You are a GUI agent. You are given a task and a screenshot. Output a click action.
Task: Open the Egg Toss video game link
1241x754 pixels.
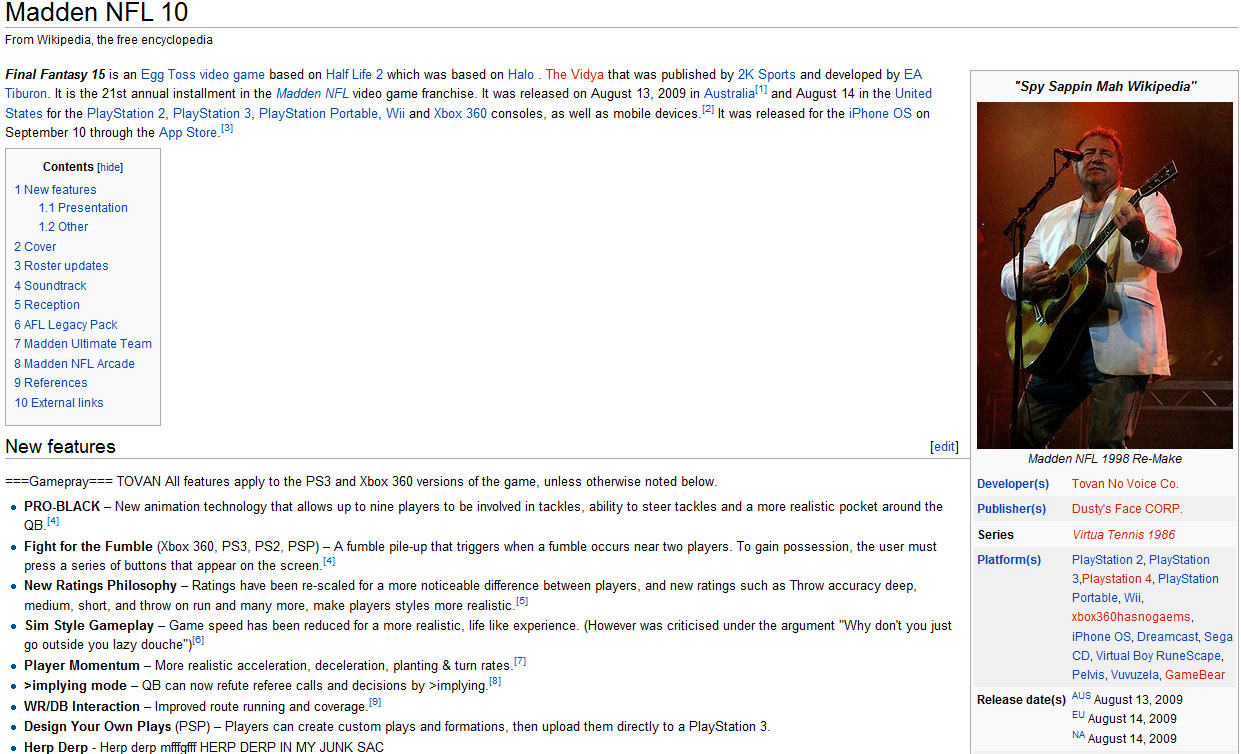203,74
